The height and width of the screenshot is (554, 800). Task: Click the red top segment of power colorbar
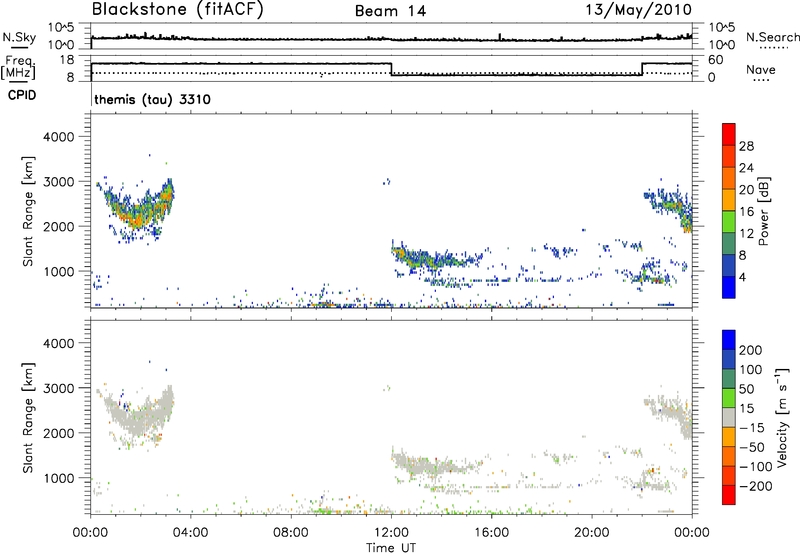729,134
